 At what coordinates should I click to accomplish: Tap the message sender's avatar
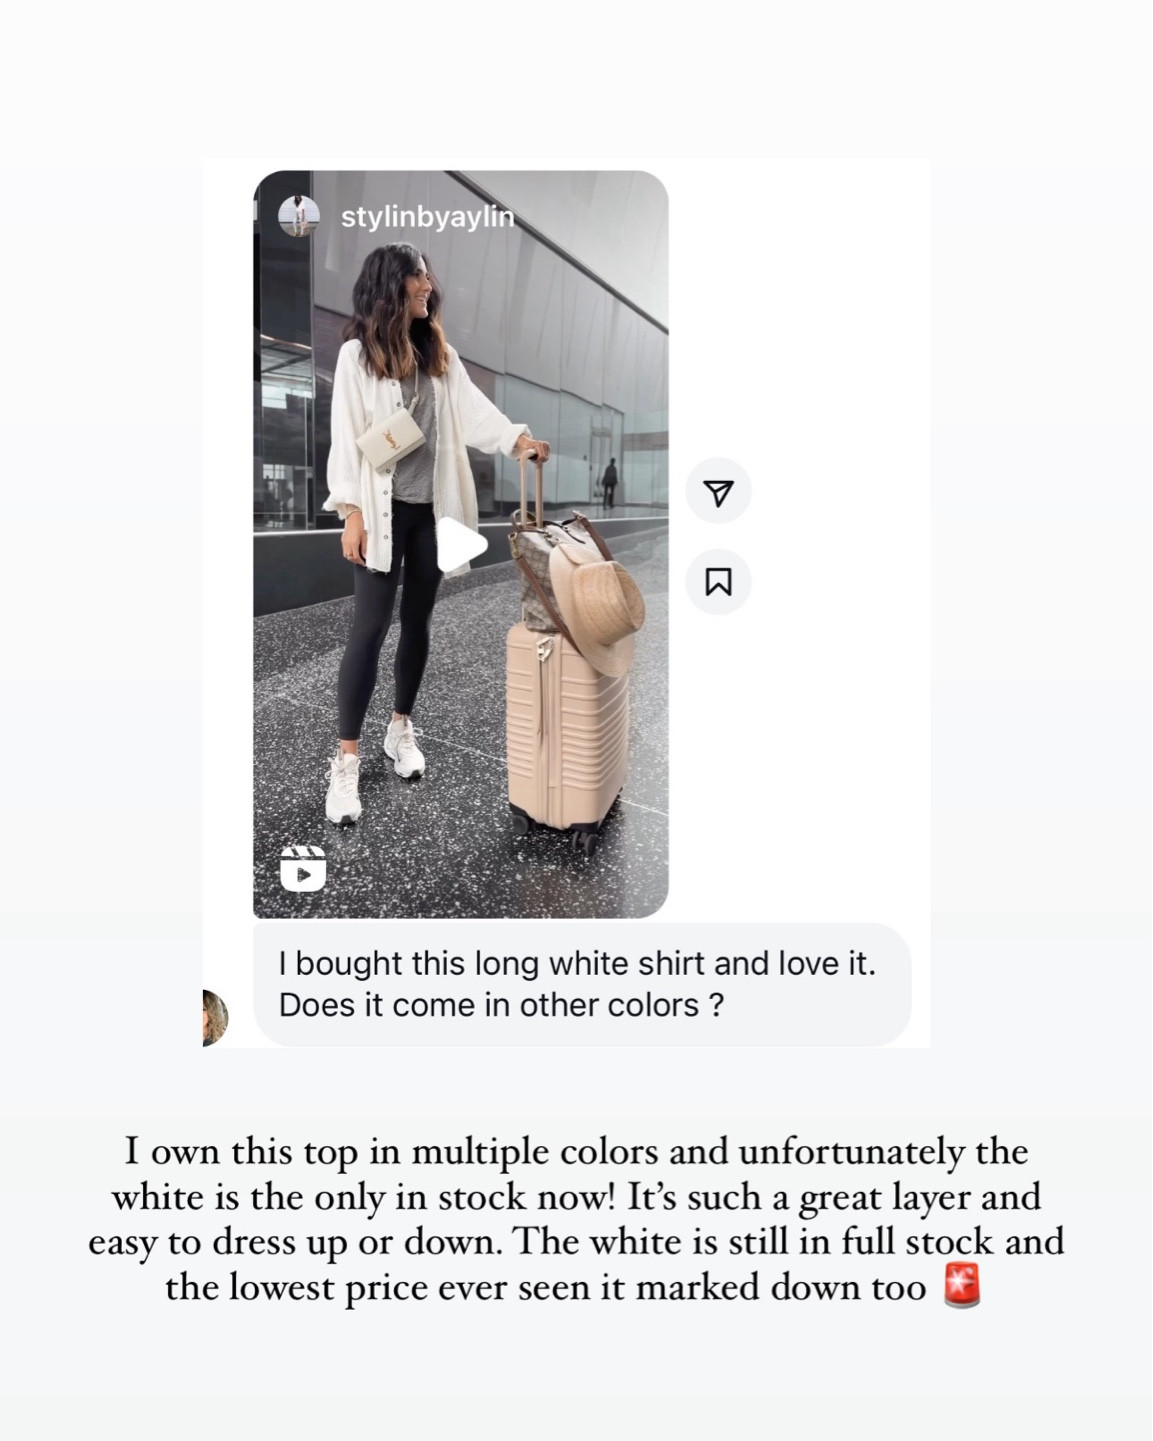[215, 1018]
